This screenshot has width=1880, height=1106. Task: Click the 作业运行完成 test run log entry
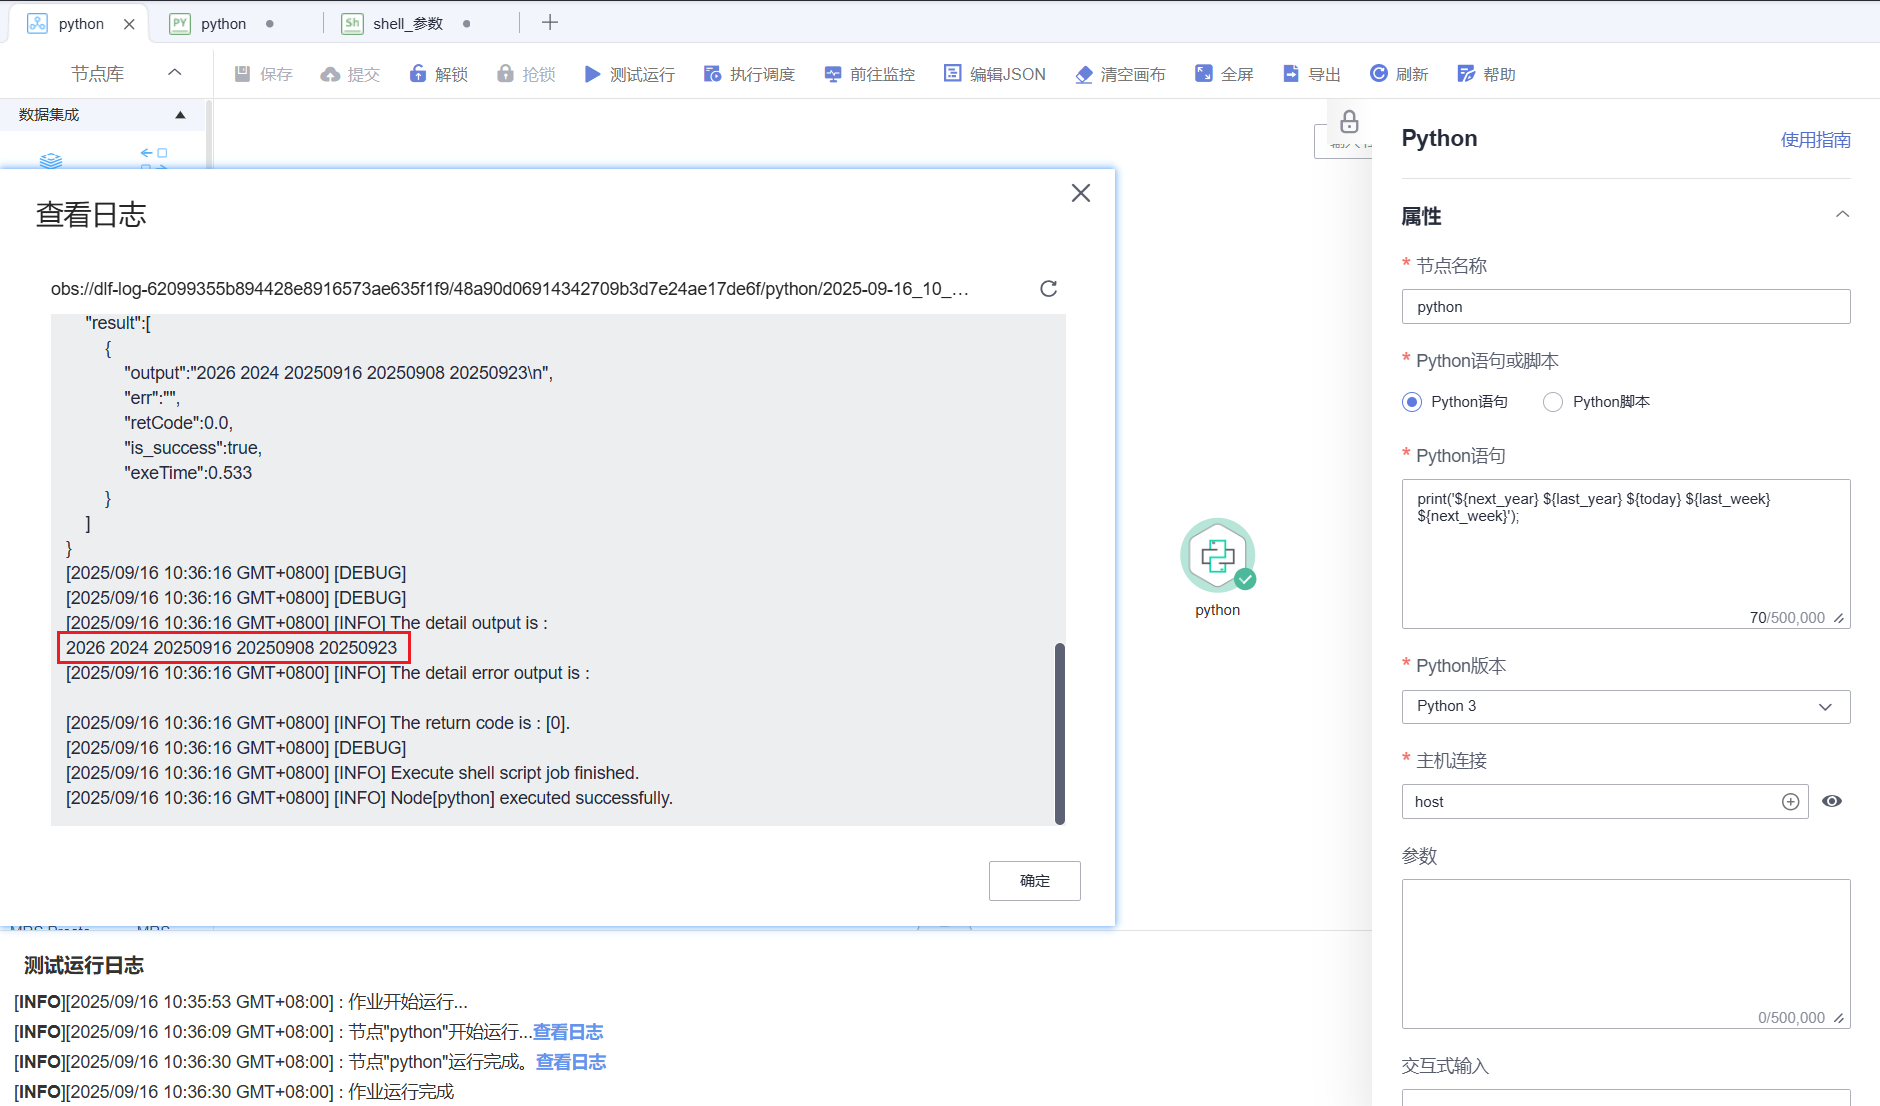[x=234, y=1092]
